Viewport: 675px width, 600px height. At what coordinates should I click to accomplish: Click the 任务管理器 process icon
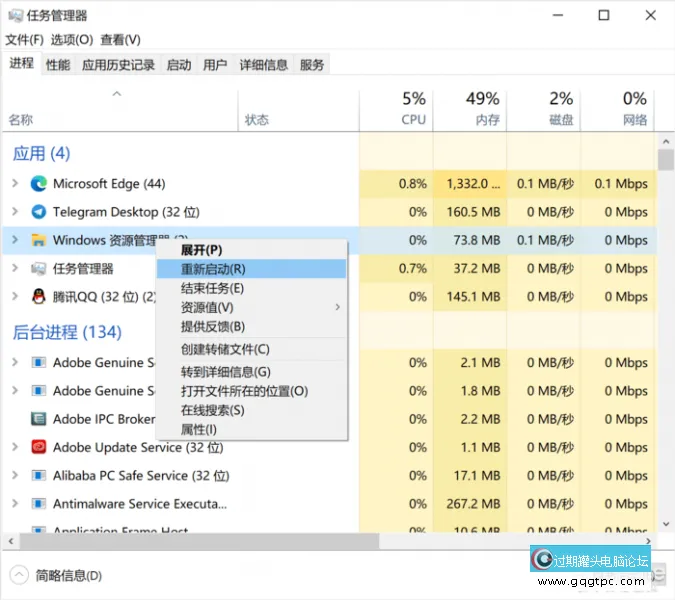tap(39, 269)
